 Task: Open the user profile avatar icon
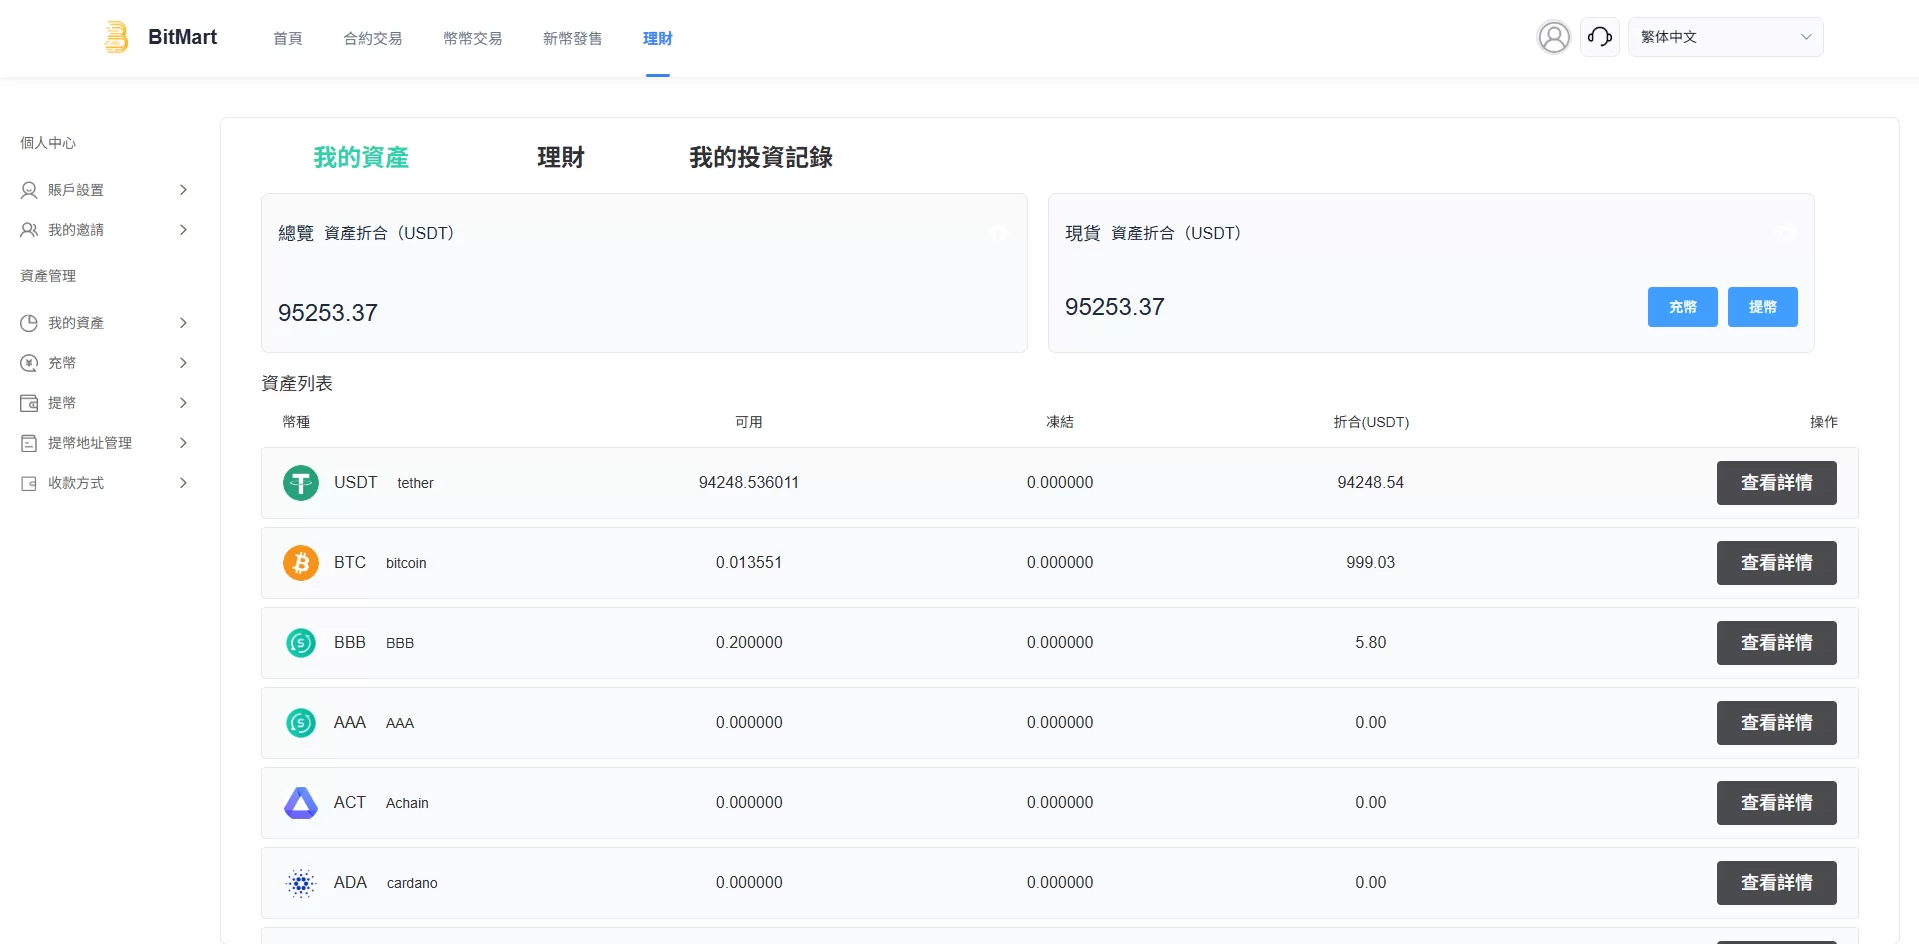(1553, 37)
